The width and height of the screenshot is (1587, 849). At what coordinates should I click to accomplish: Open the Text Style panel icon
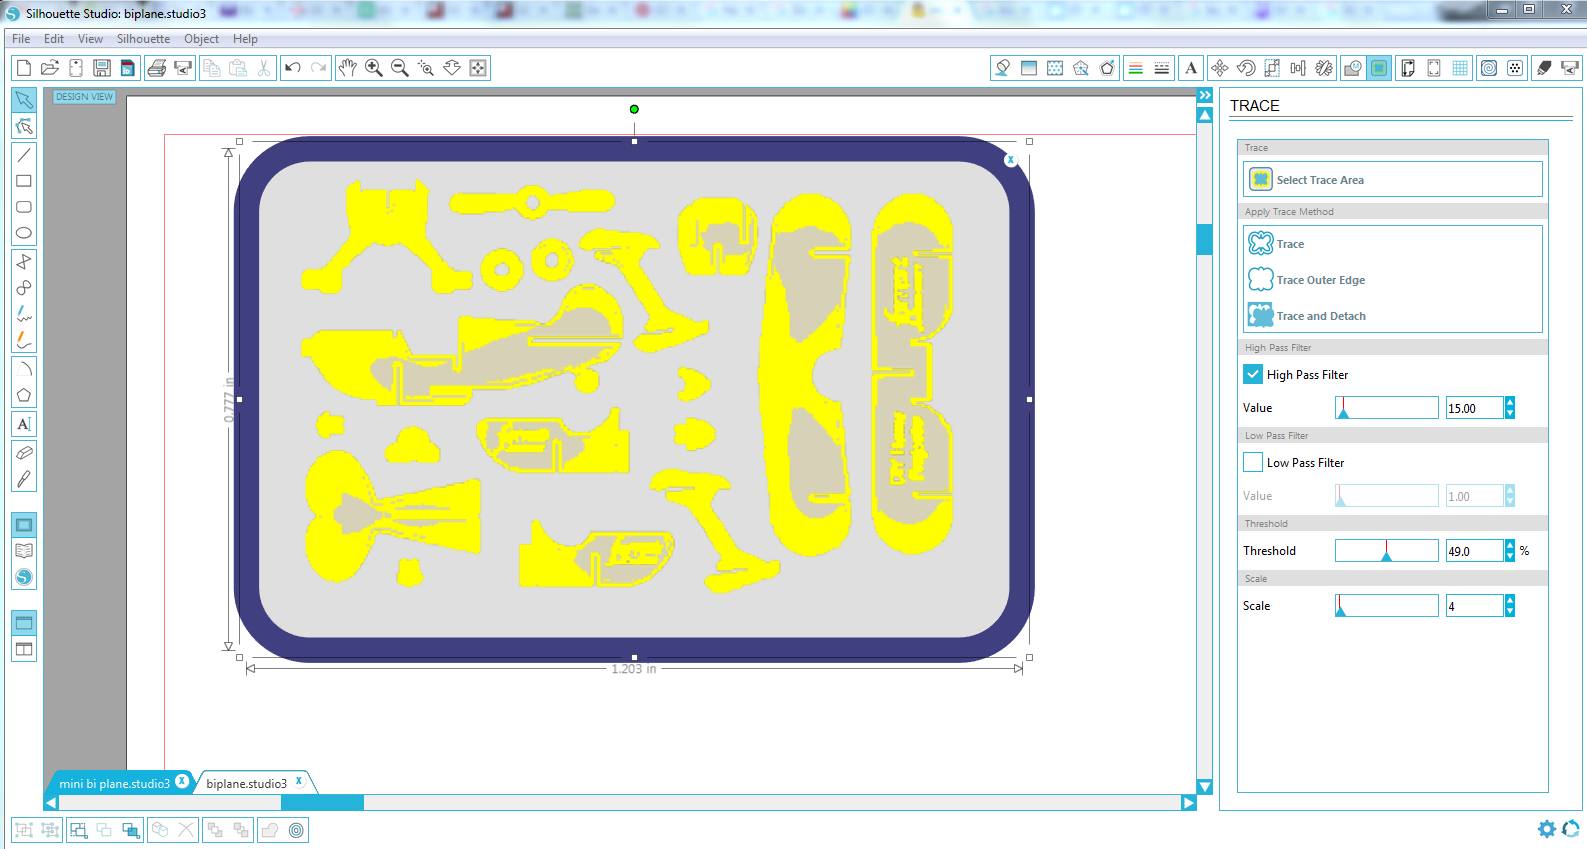[1191, 68]
